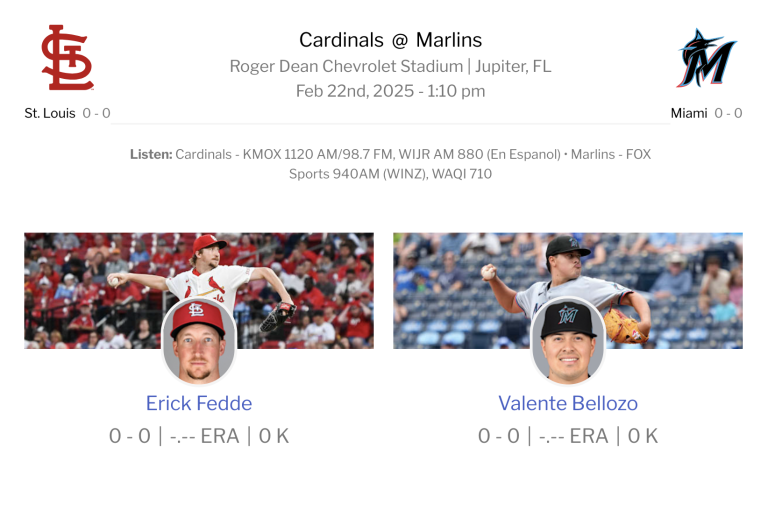The image size is (768, 512).
Task: Click the St. Louis 0 - 0 record
Action: coord(97,113)
